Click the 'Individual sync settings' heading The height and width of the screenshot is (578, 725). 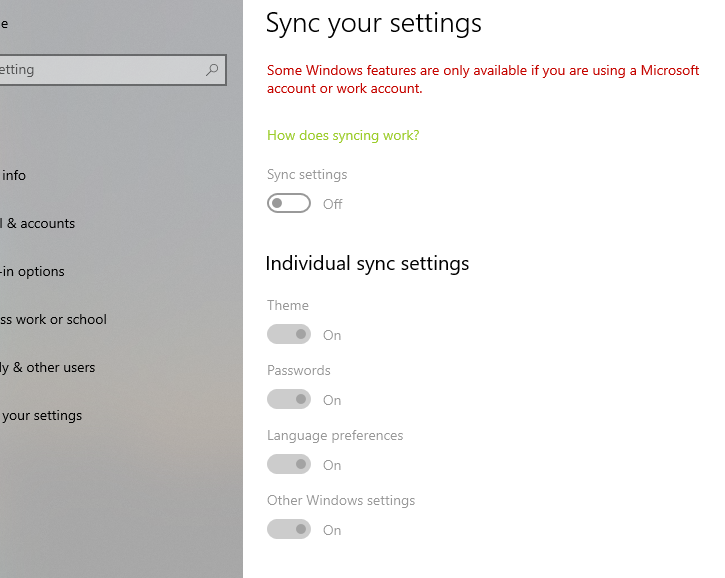click(x=367, y=264)
